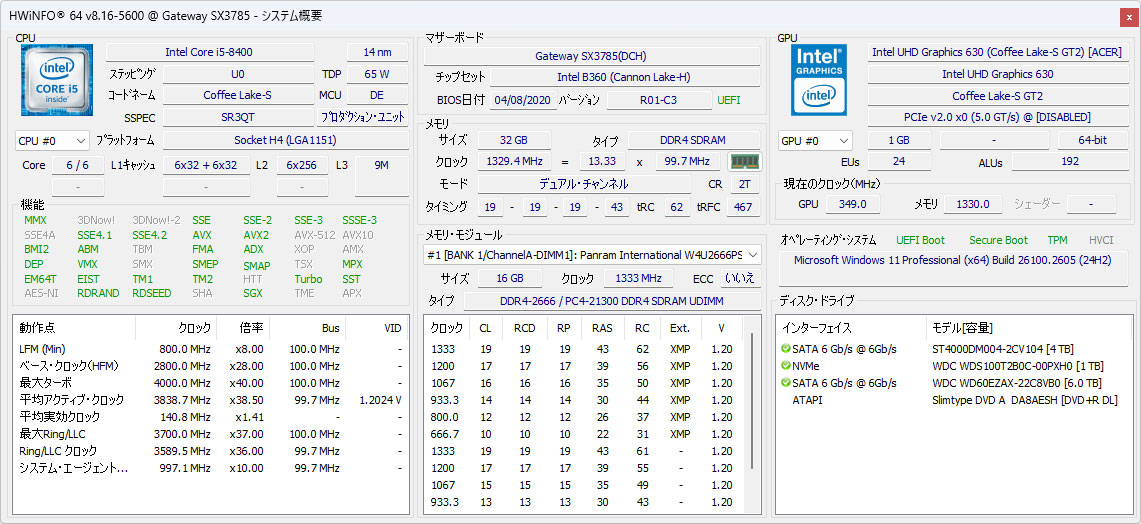Viewport: 1141px width, 524px height.
Task: Click the 65 W TDP value
Action: point(377,74)
